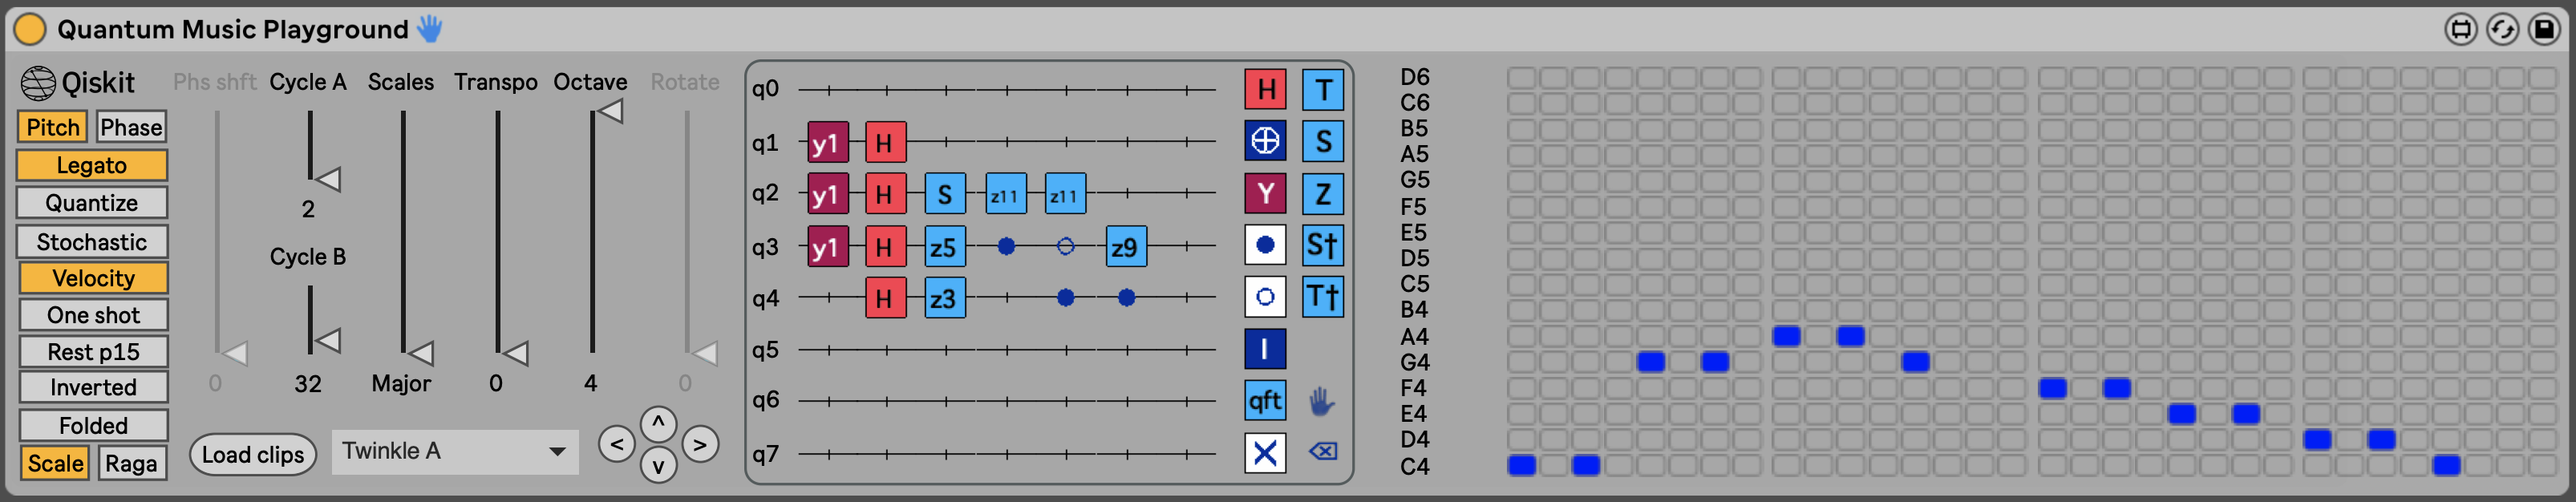Shift circuit down with the v arrow

point(658,465)
